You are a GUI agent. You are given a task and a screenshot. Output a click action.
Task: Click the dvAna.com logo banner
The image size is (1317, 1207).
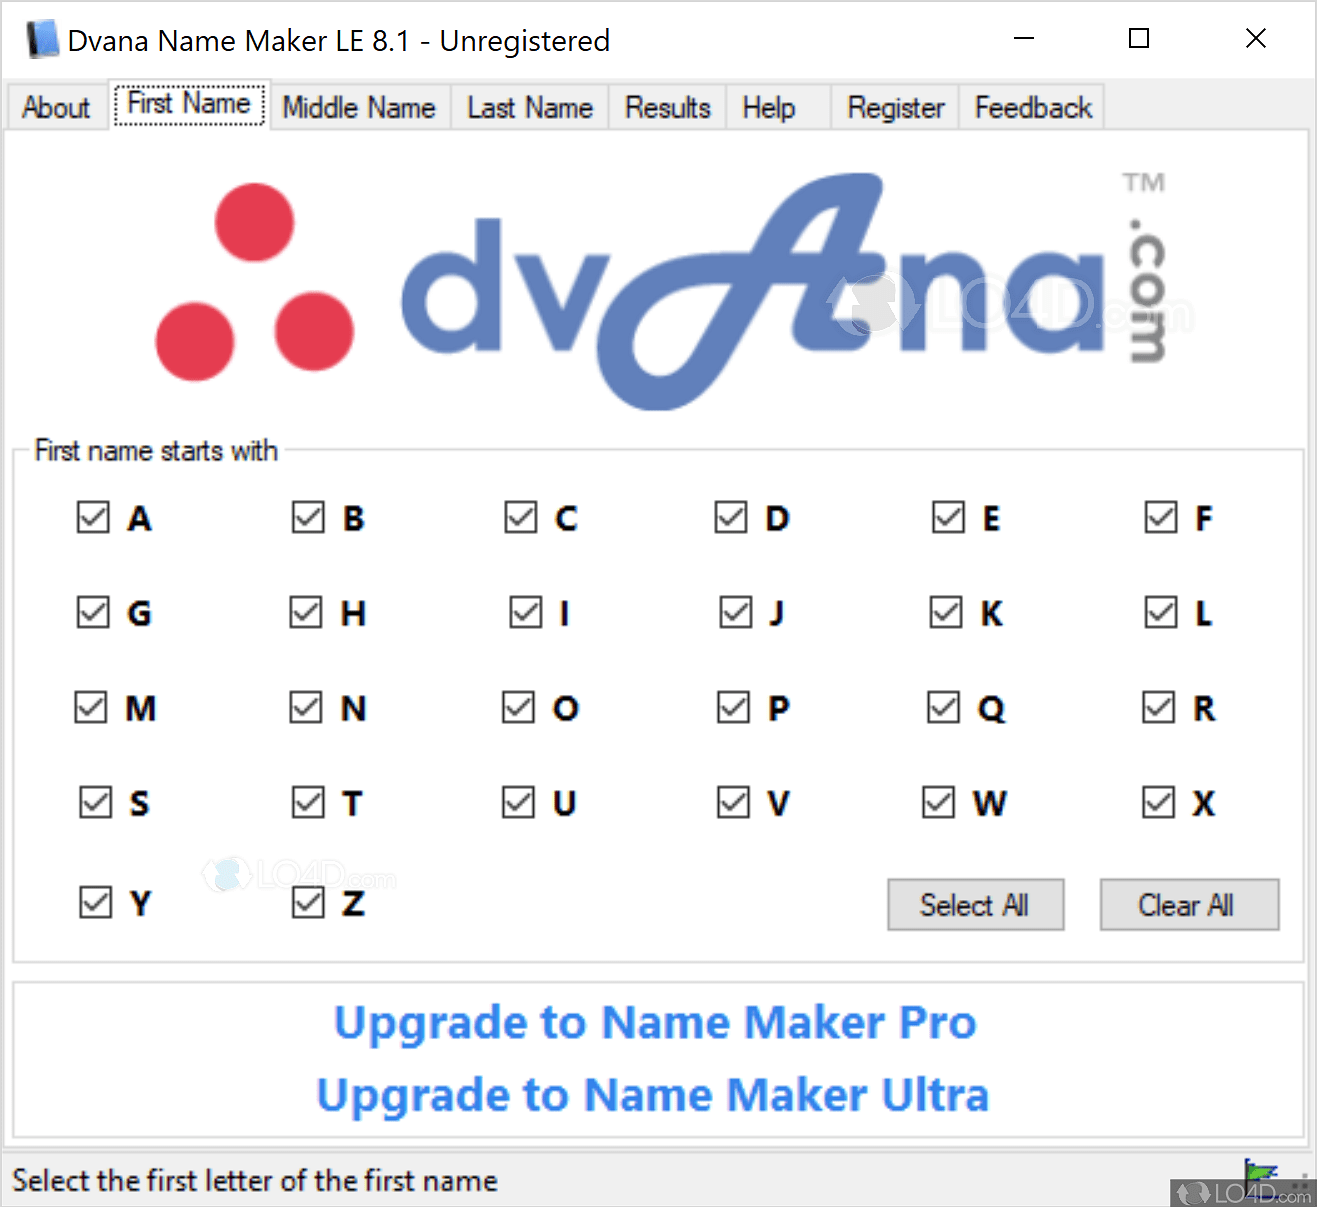click(660, 290)
